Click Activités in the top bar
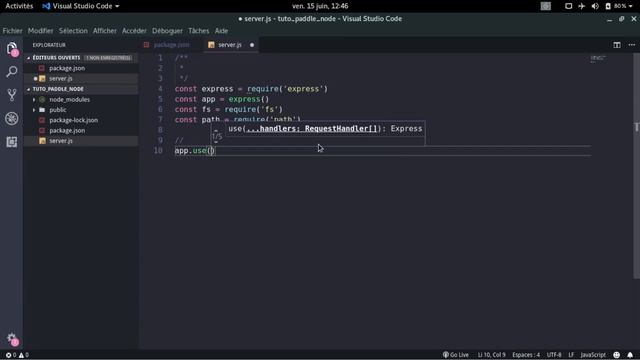Screen dimensions: 640x360 coord(19,6)
